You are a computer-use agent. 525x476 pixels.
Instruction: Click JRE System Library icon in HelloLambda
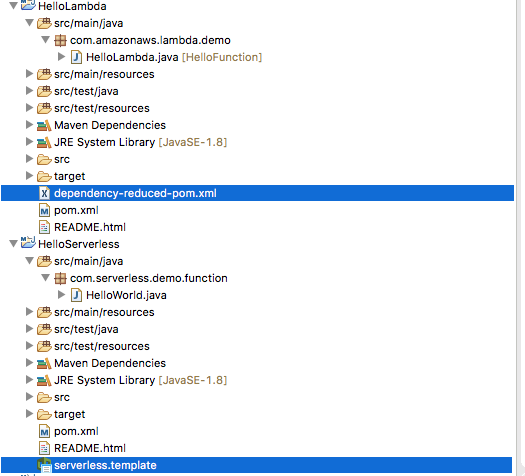44,143
